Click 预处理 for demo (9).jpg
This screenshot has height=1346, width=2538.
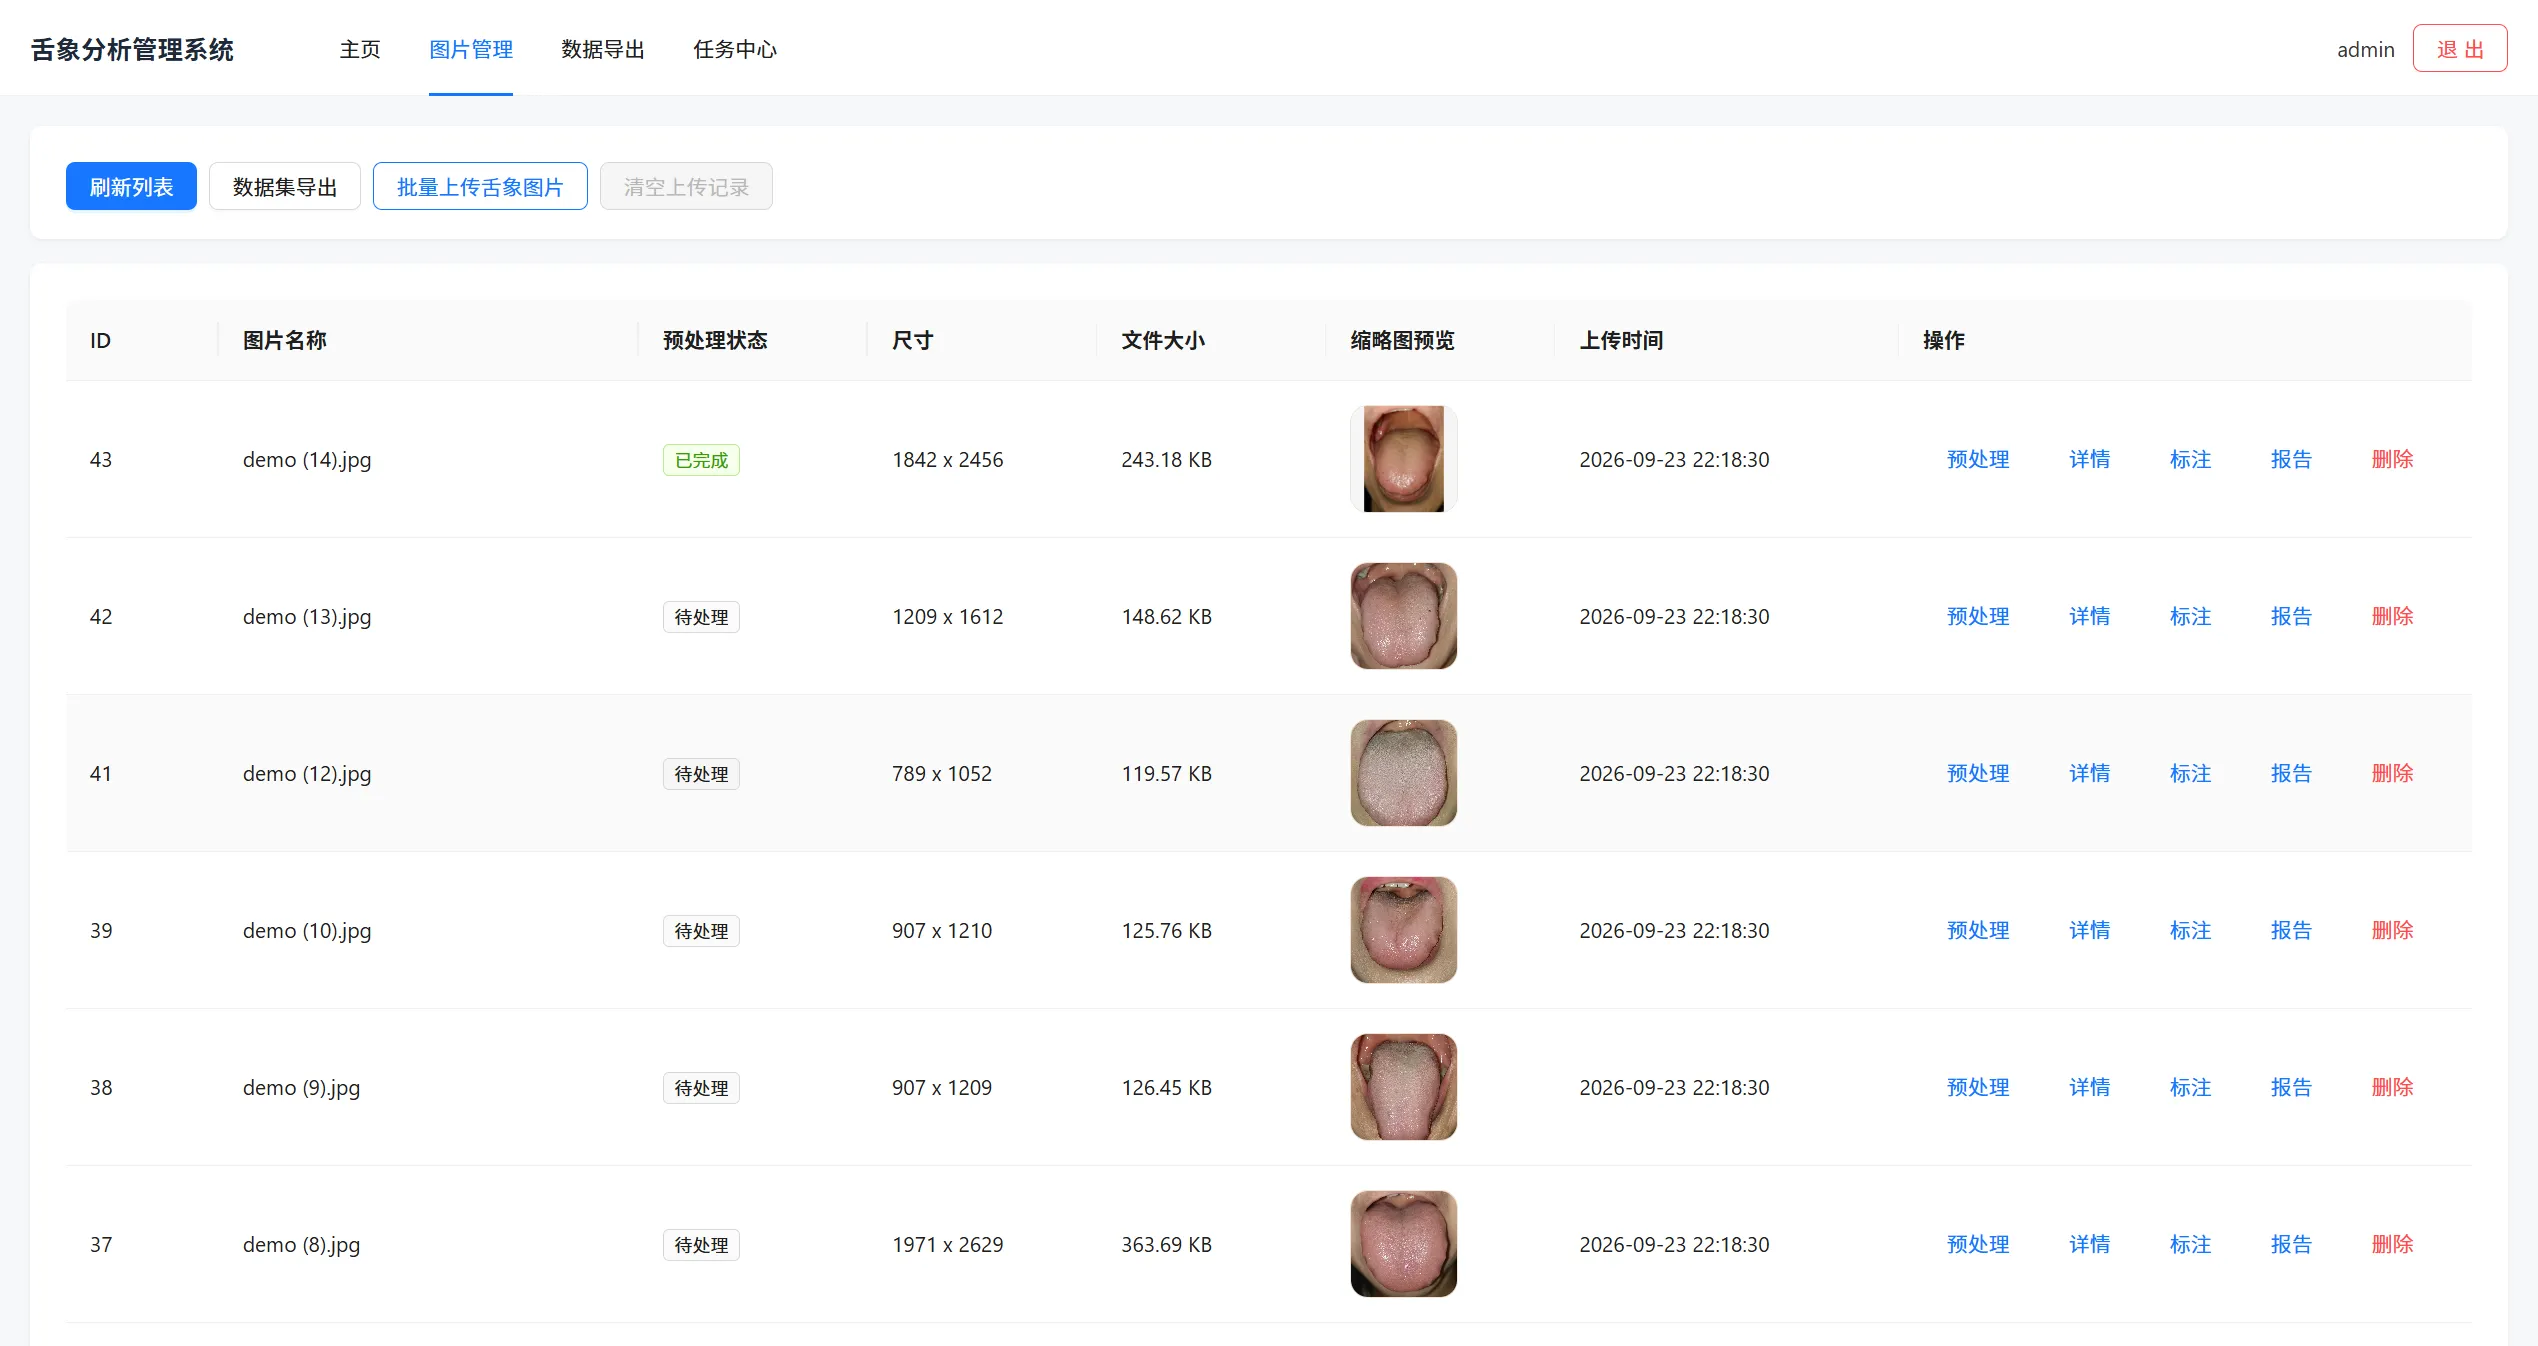1978,1087
